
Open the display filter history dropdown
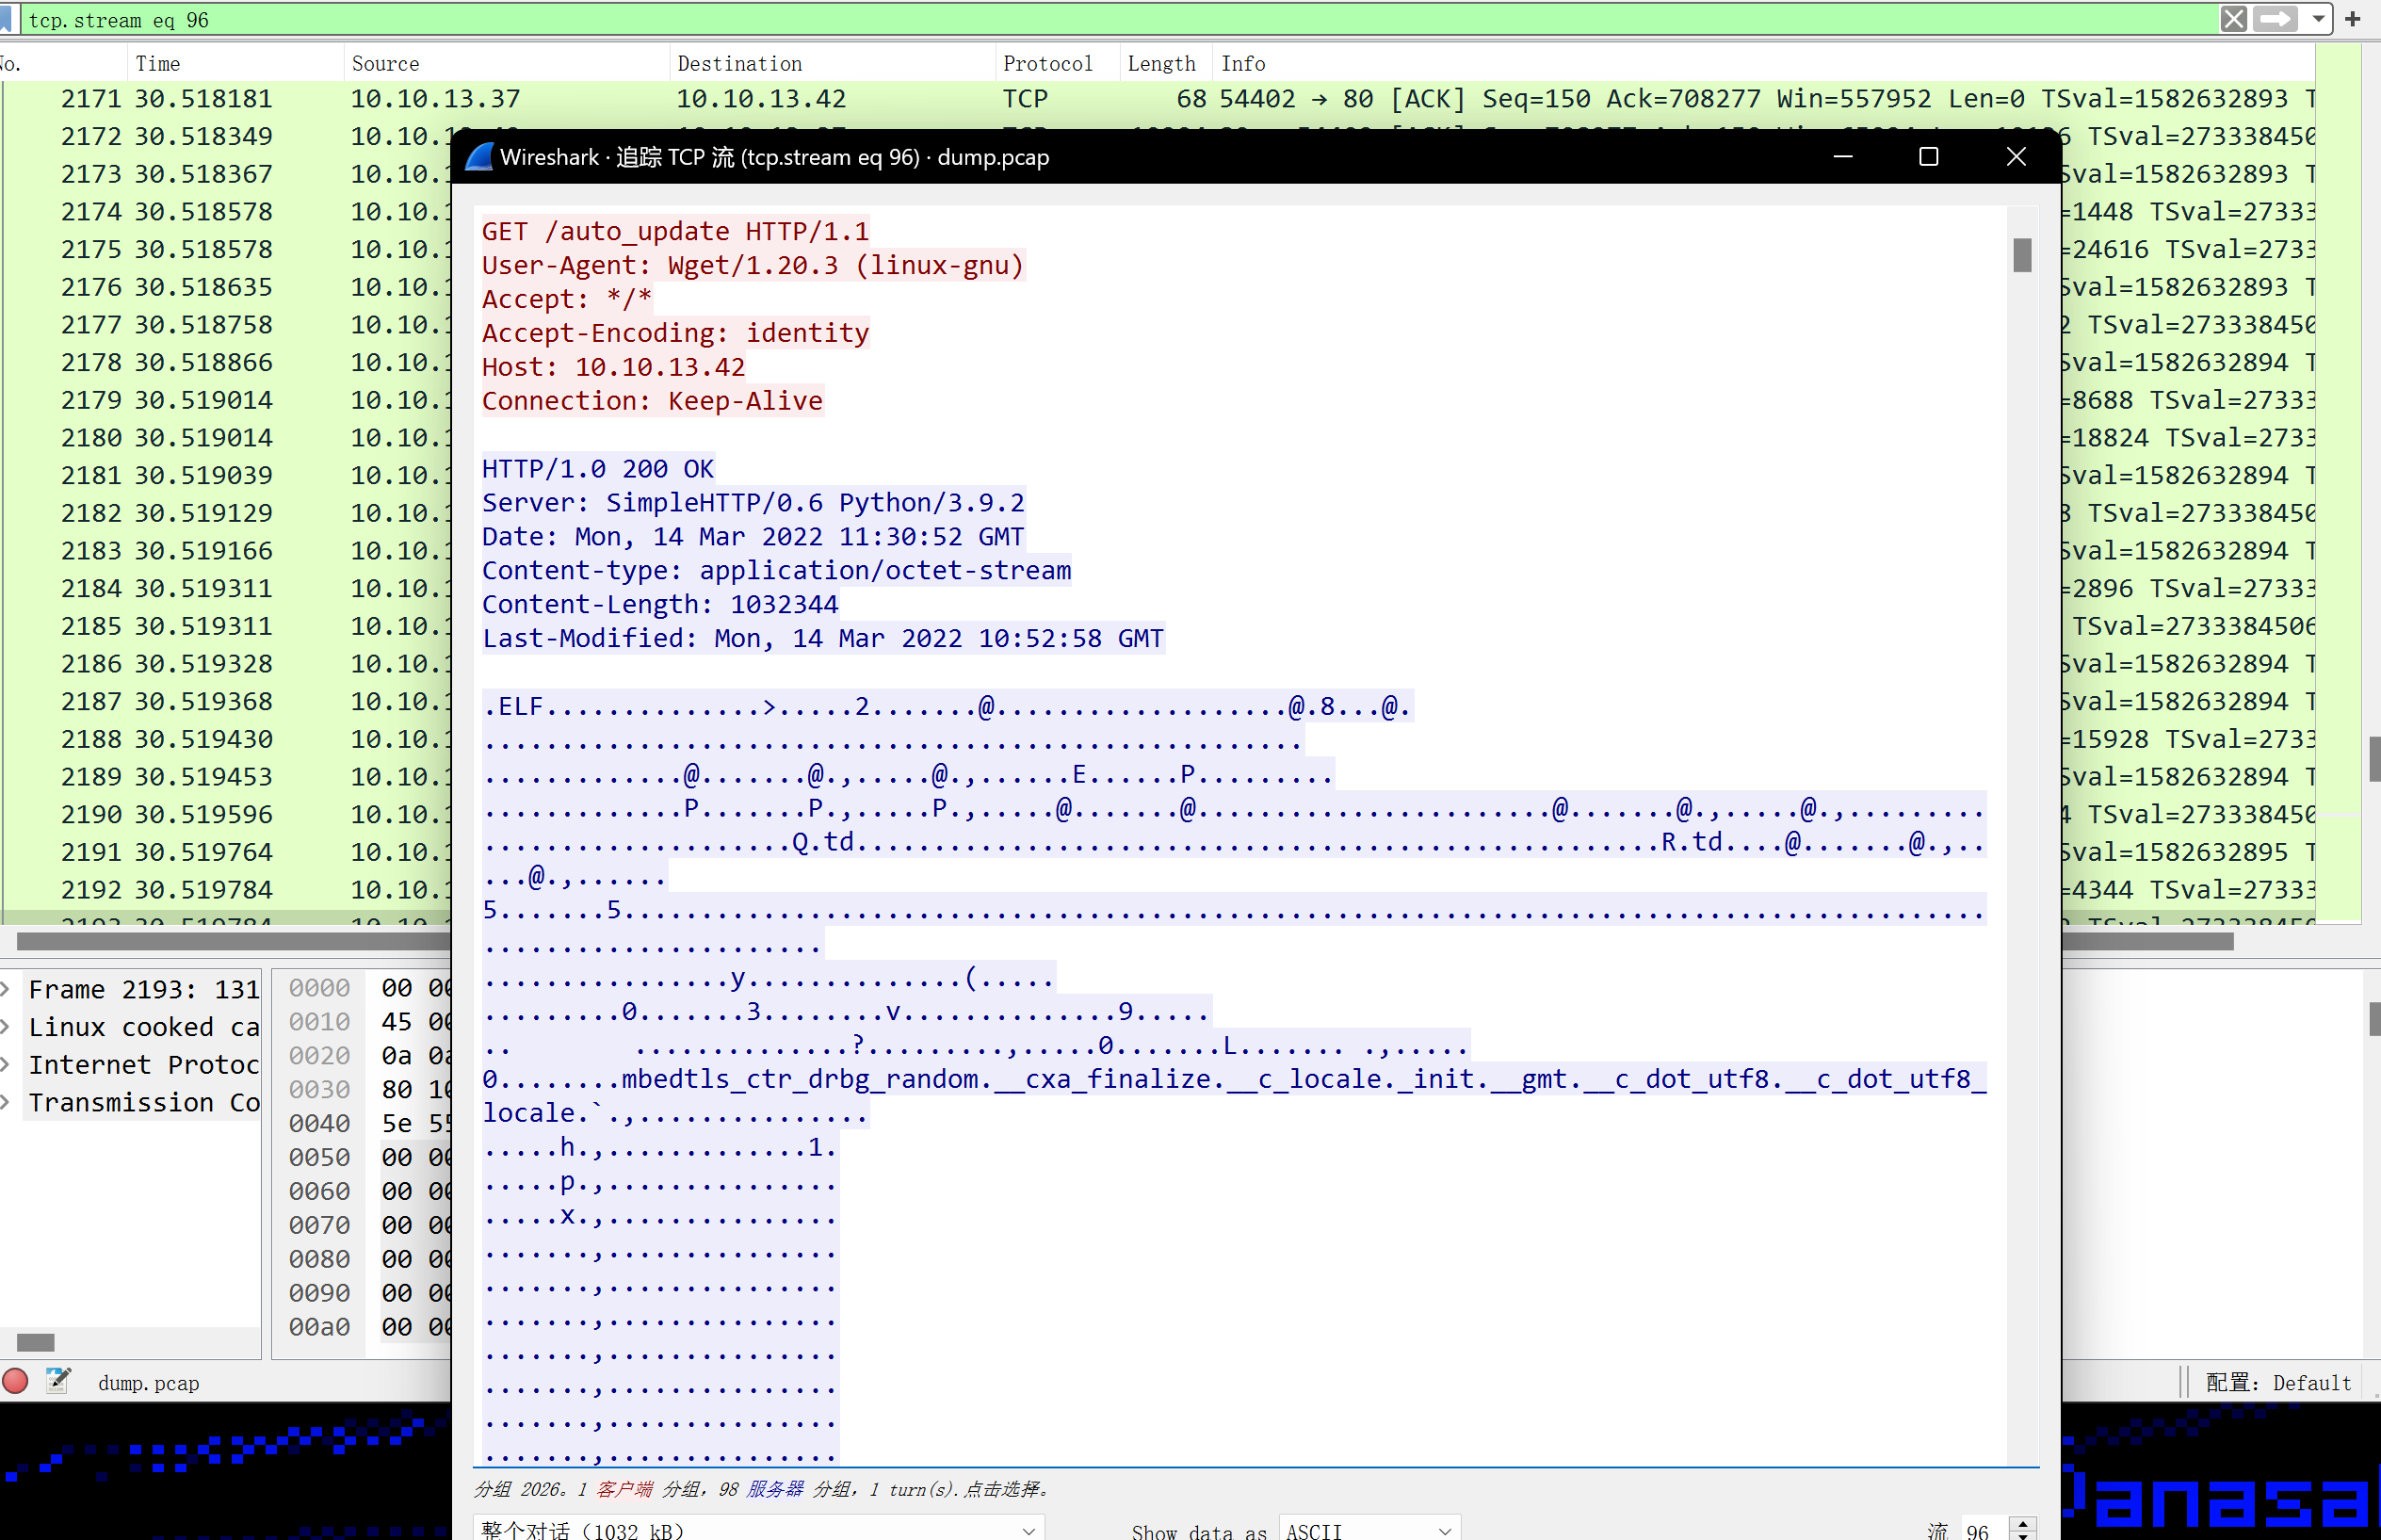pos(2318,19)
